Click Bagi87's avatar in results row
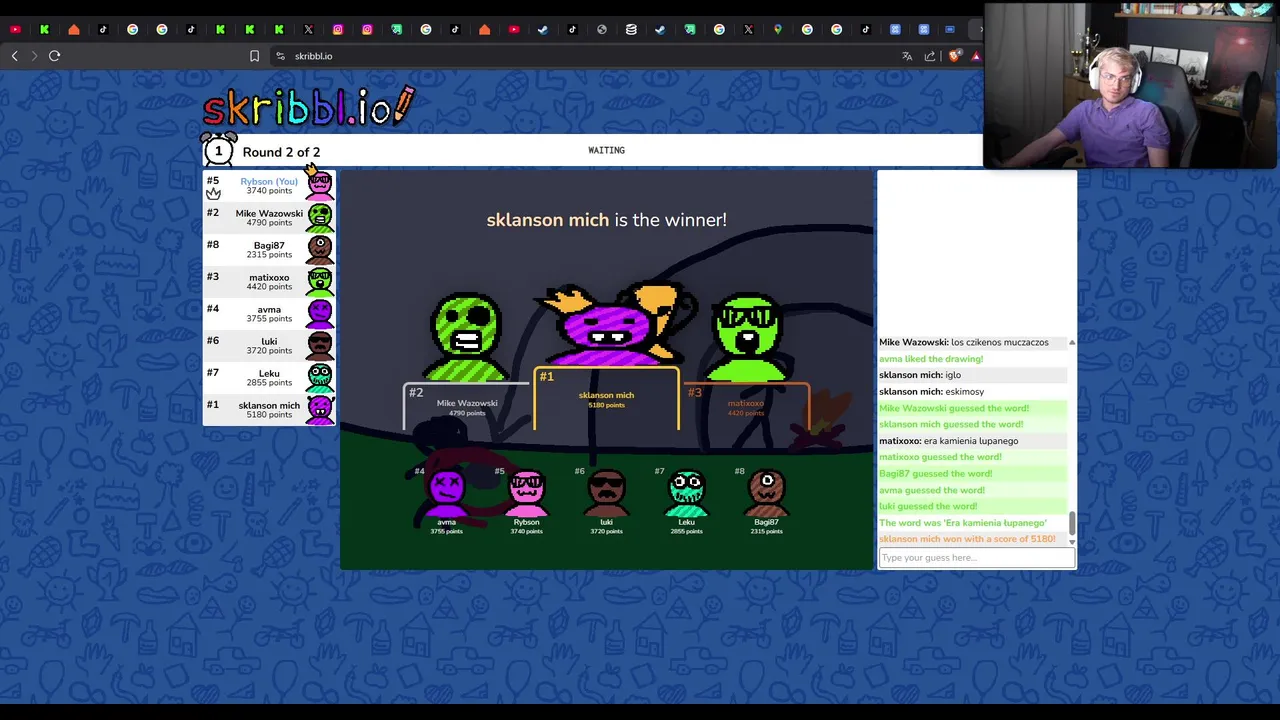Viewport: 1280px width, 720px height. coord(766,492)
